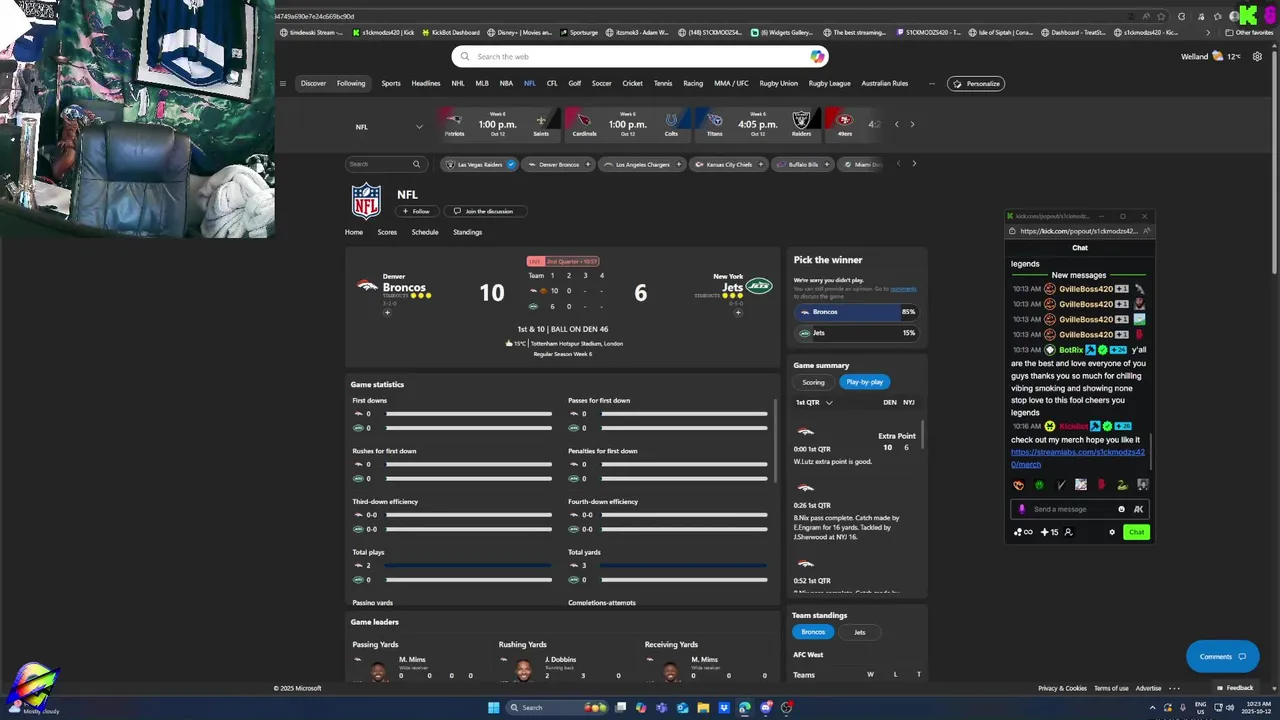The width and height of the screenshot is (1280, 720).
Task: Open Microsoft Edge from the taskbar
Action: pyautogui.click(x=745, y=707)
